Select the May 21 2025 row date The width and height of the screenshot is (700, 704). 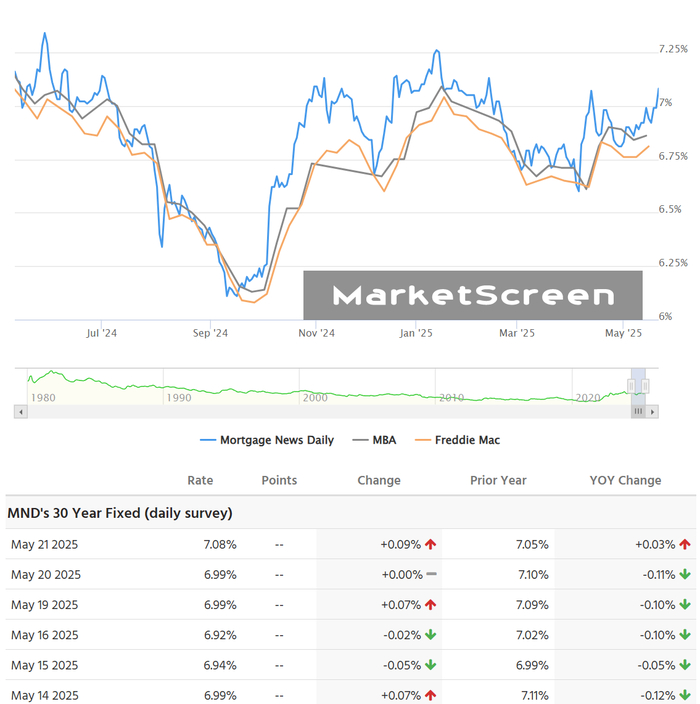tap(44, 544)
